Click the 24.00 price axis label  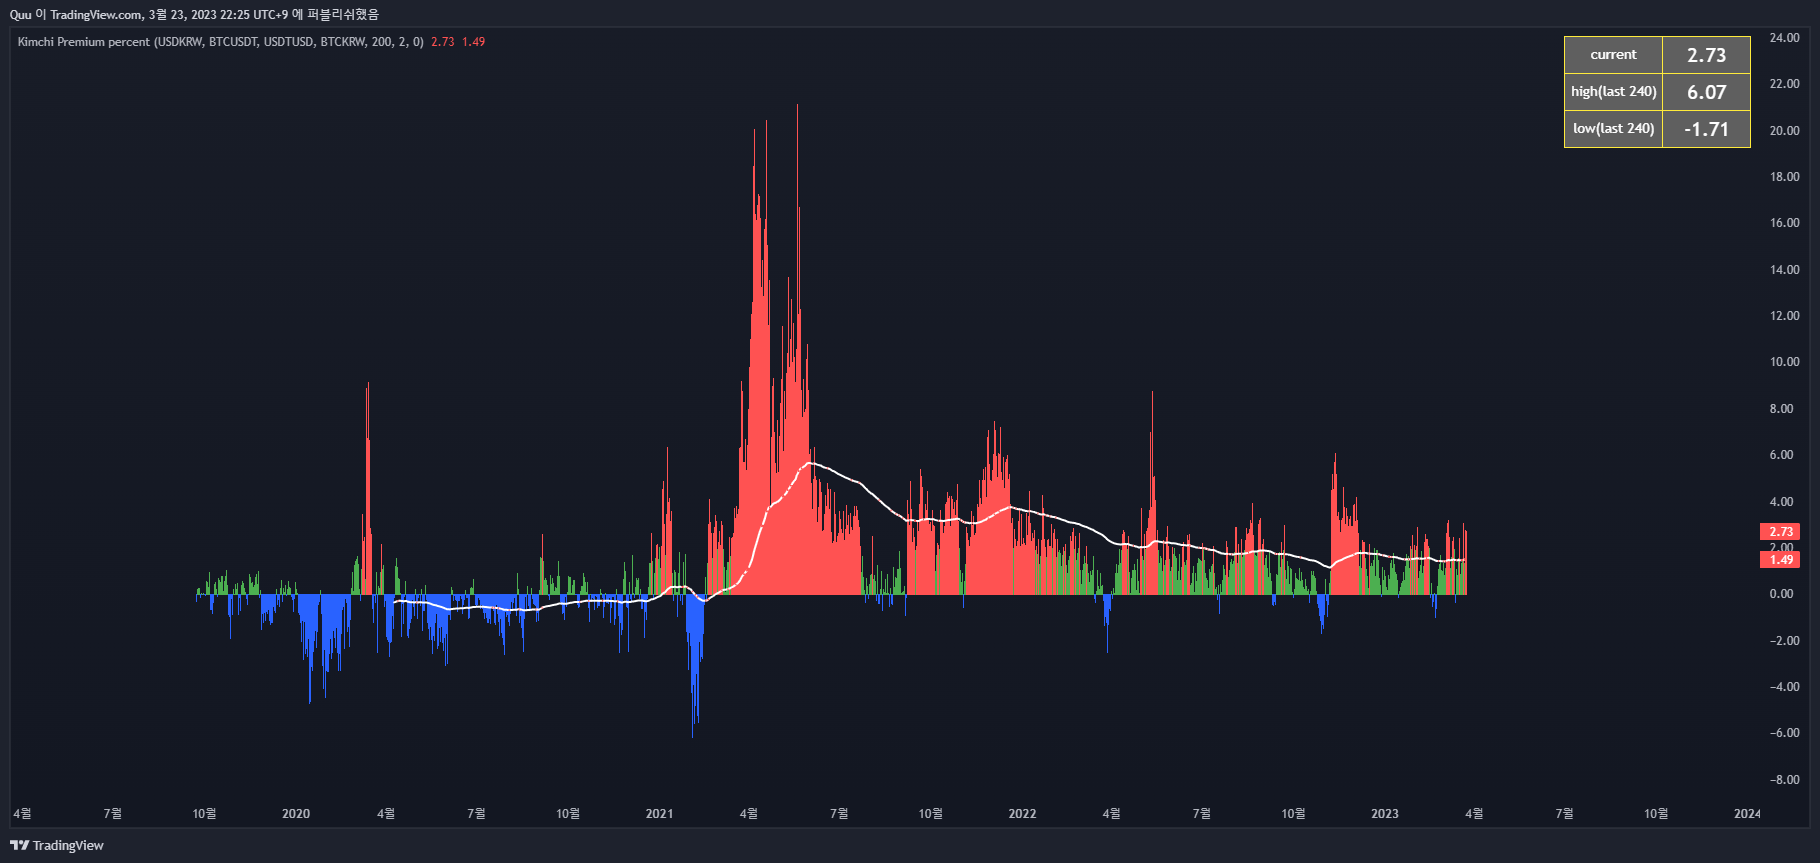pos(1784,38)
